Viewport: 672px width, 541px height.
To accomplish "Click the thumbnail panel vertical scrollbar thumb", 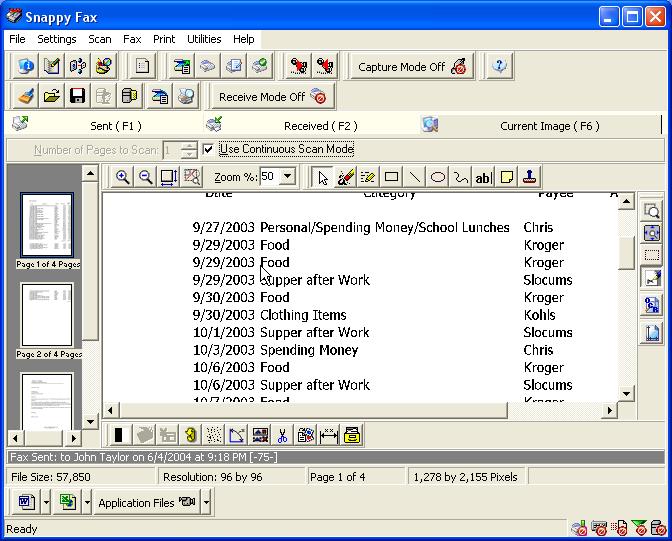I will point(90,261).
